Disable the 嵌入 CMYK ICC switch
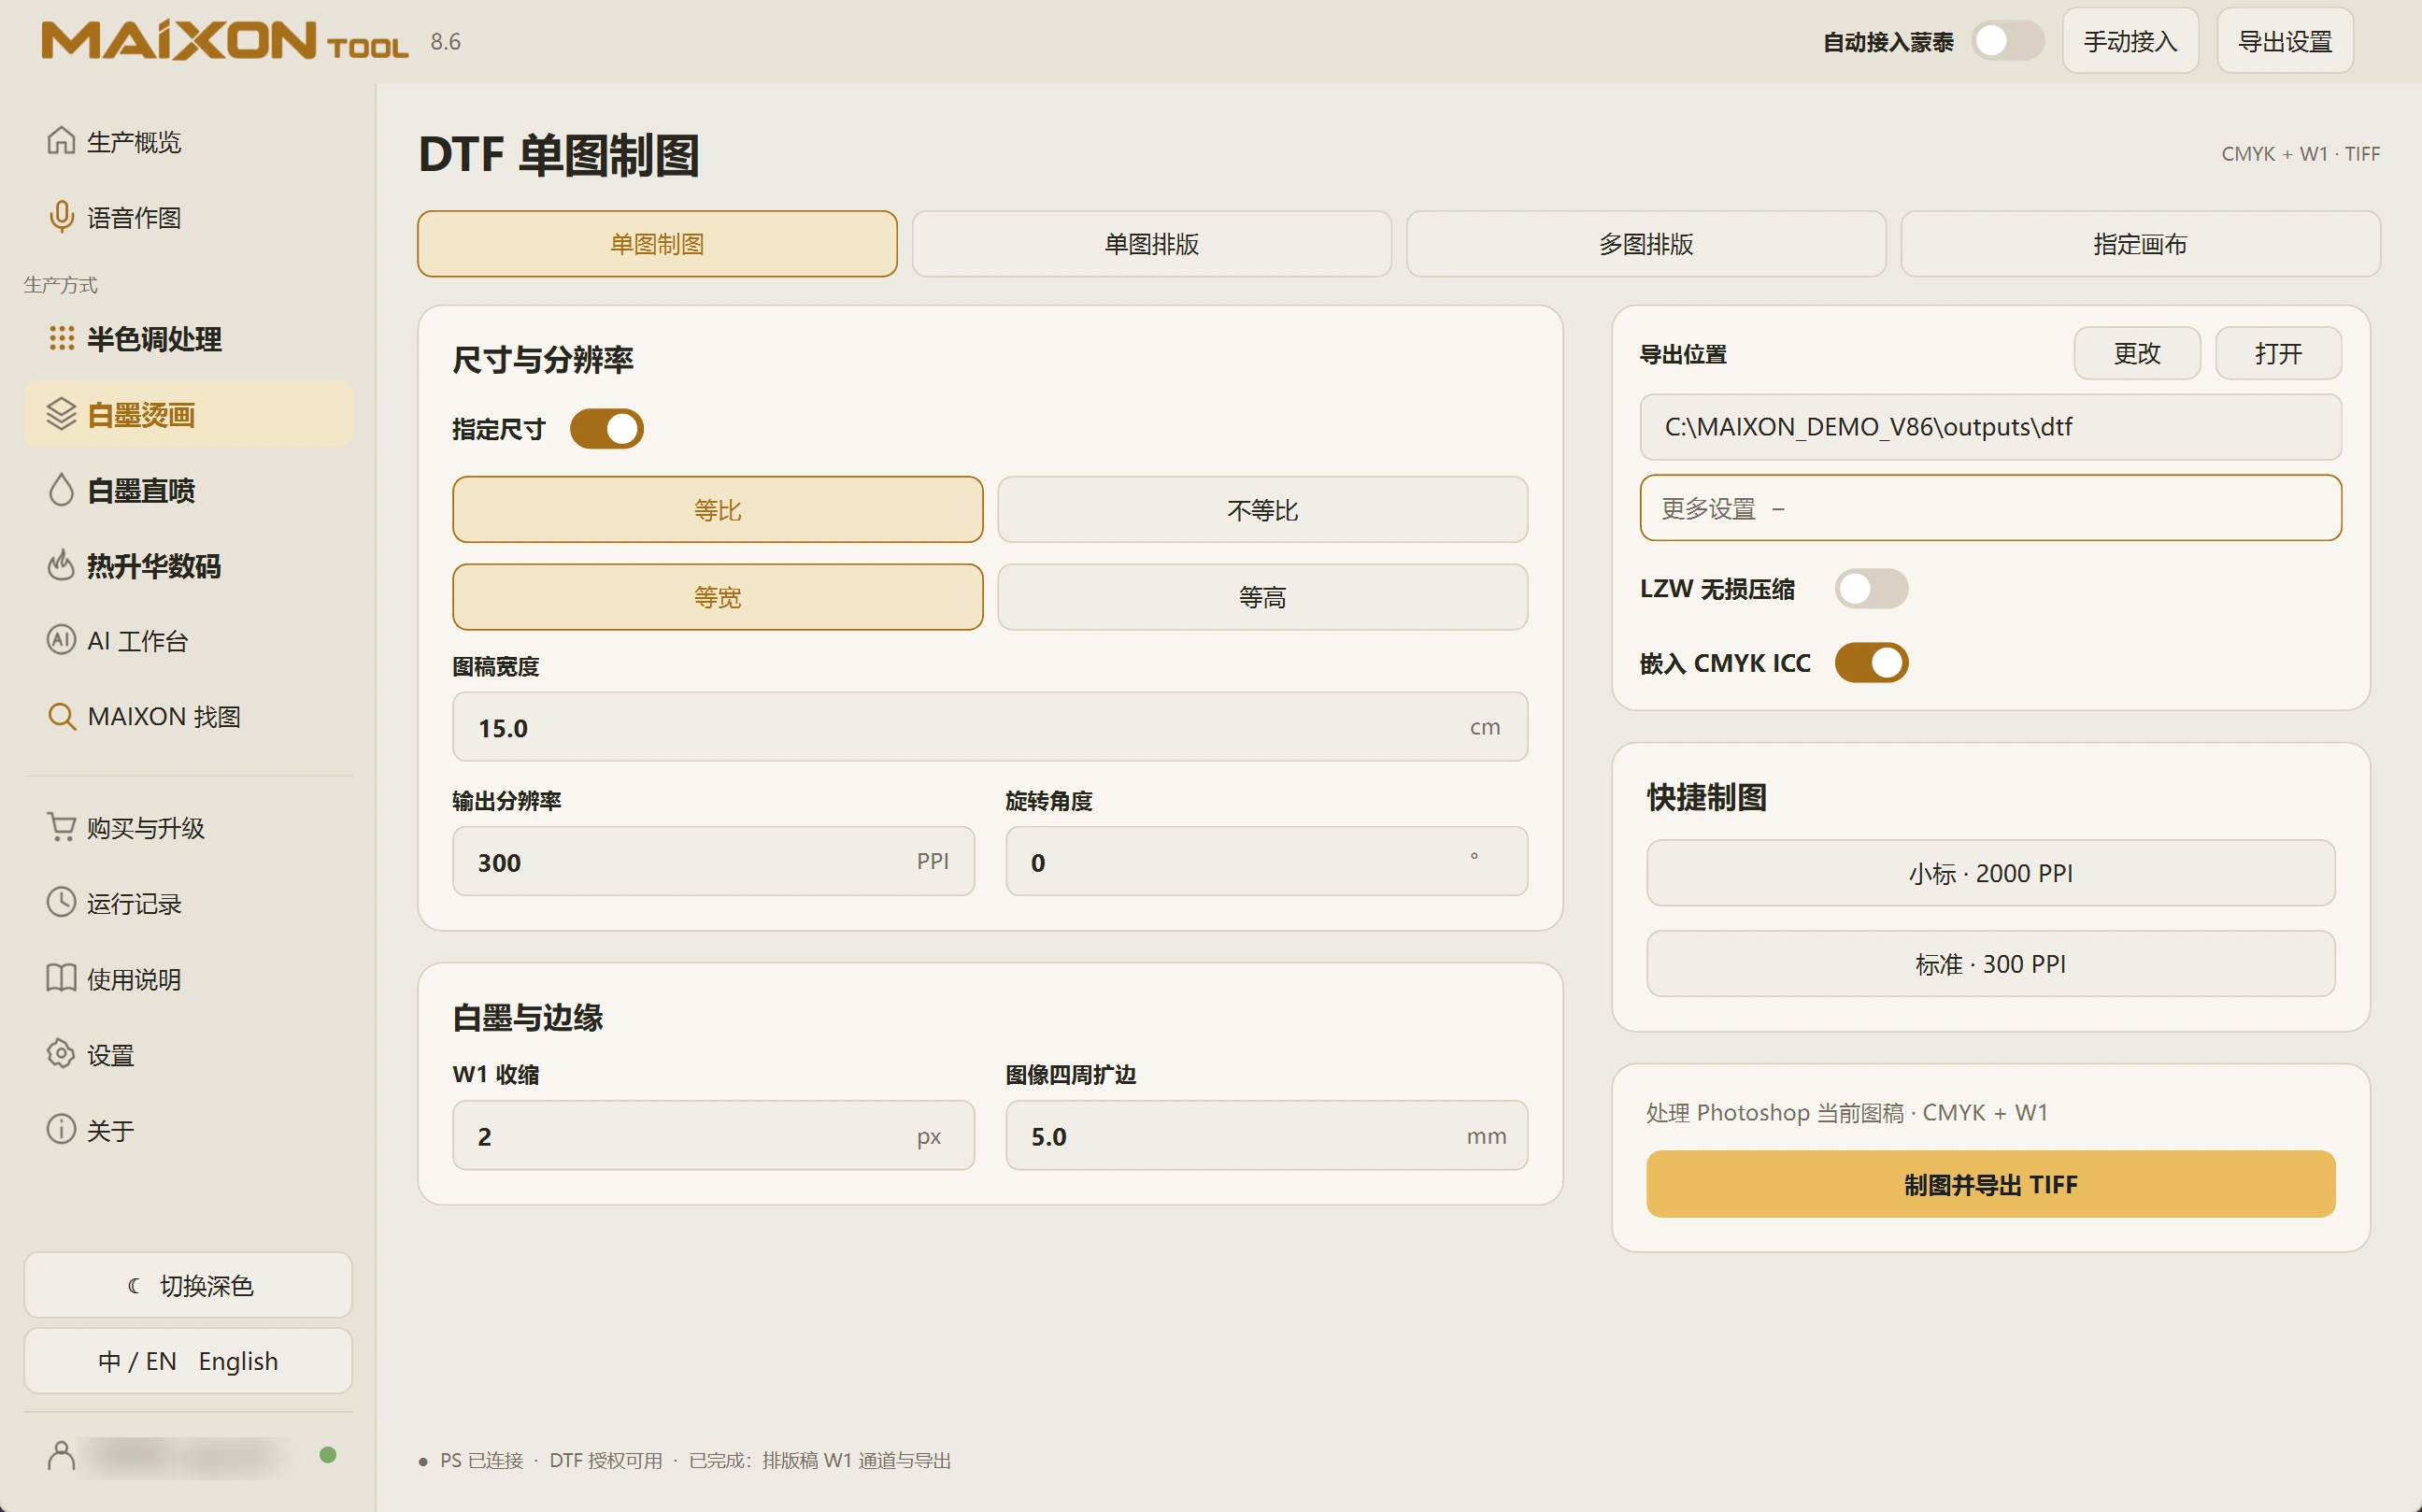This screenshot has width=2422, height=1512. 1871,663
